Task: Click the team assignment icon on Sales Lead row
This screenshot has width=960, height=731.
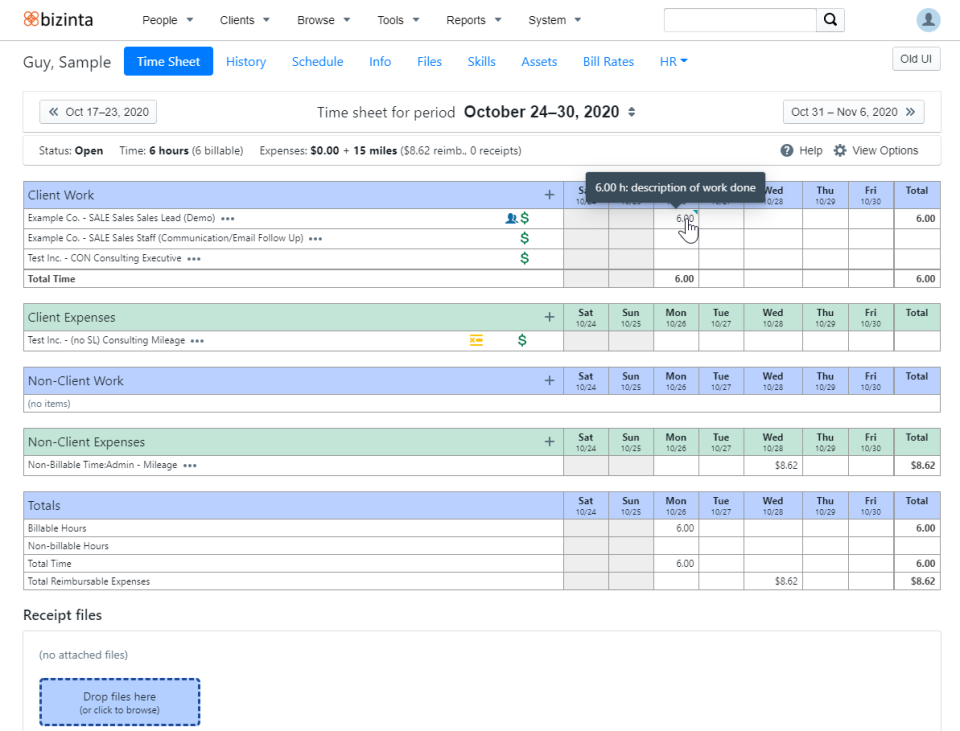Action: pyautogui.click(x=511, y=217)
